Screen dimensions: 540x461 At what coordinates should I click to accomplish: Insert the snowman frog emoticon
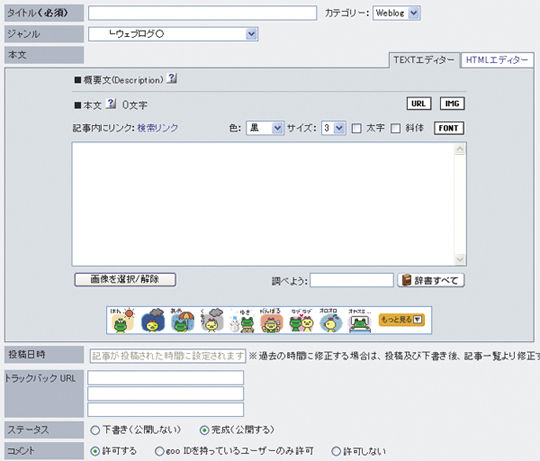(242, 321)
